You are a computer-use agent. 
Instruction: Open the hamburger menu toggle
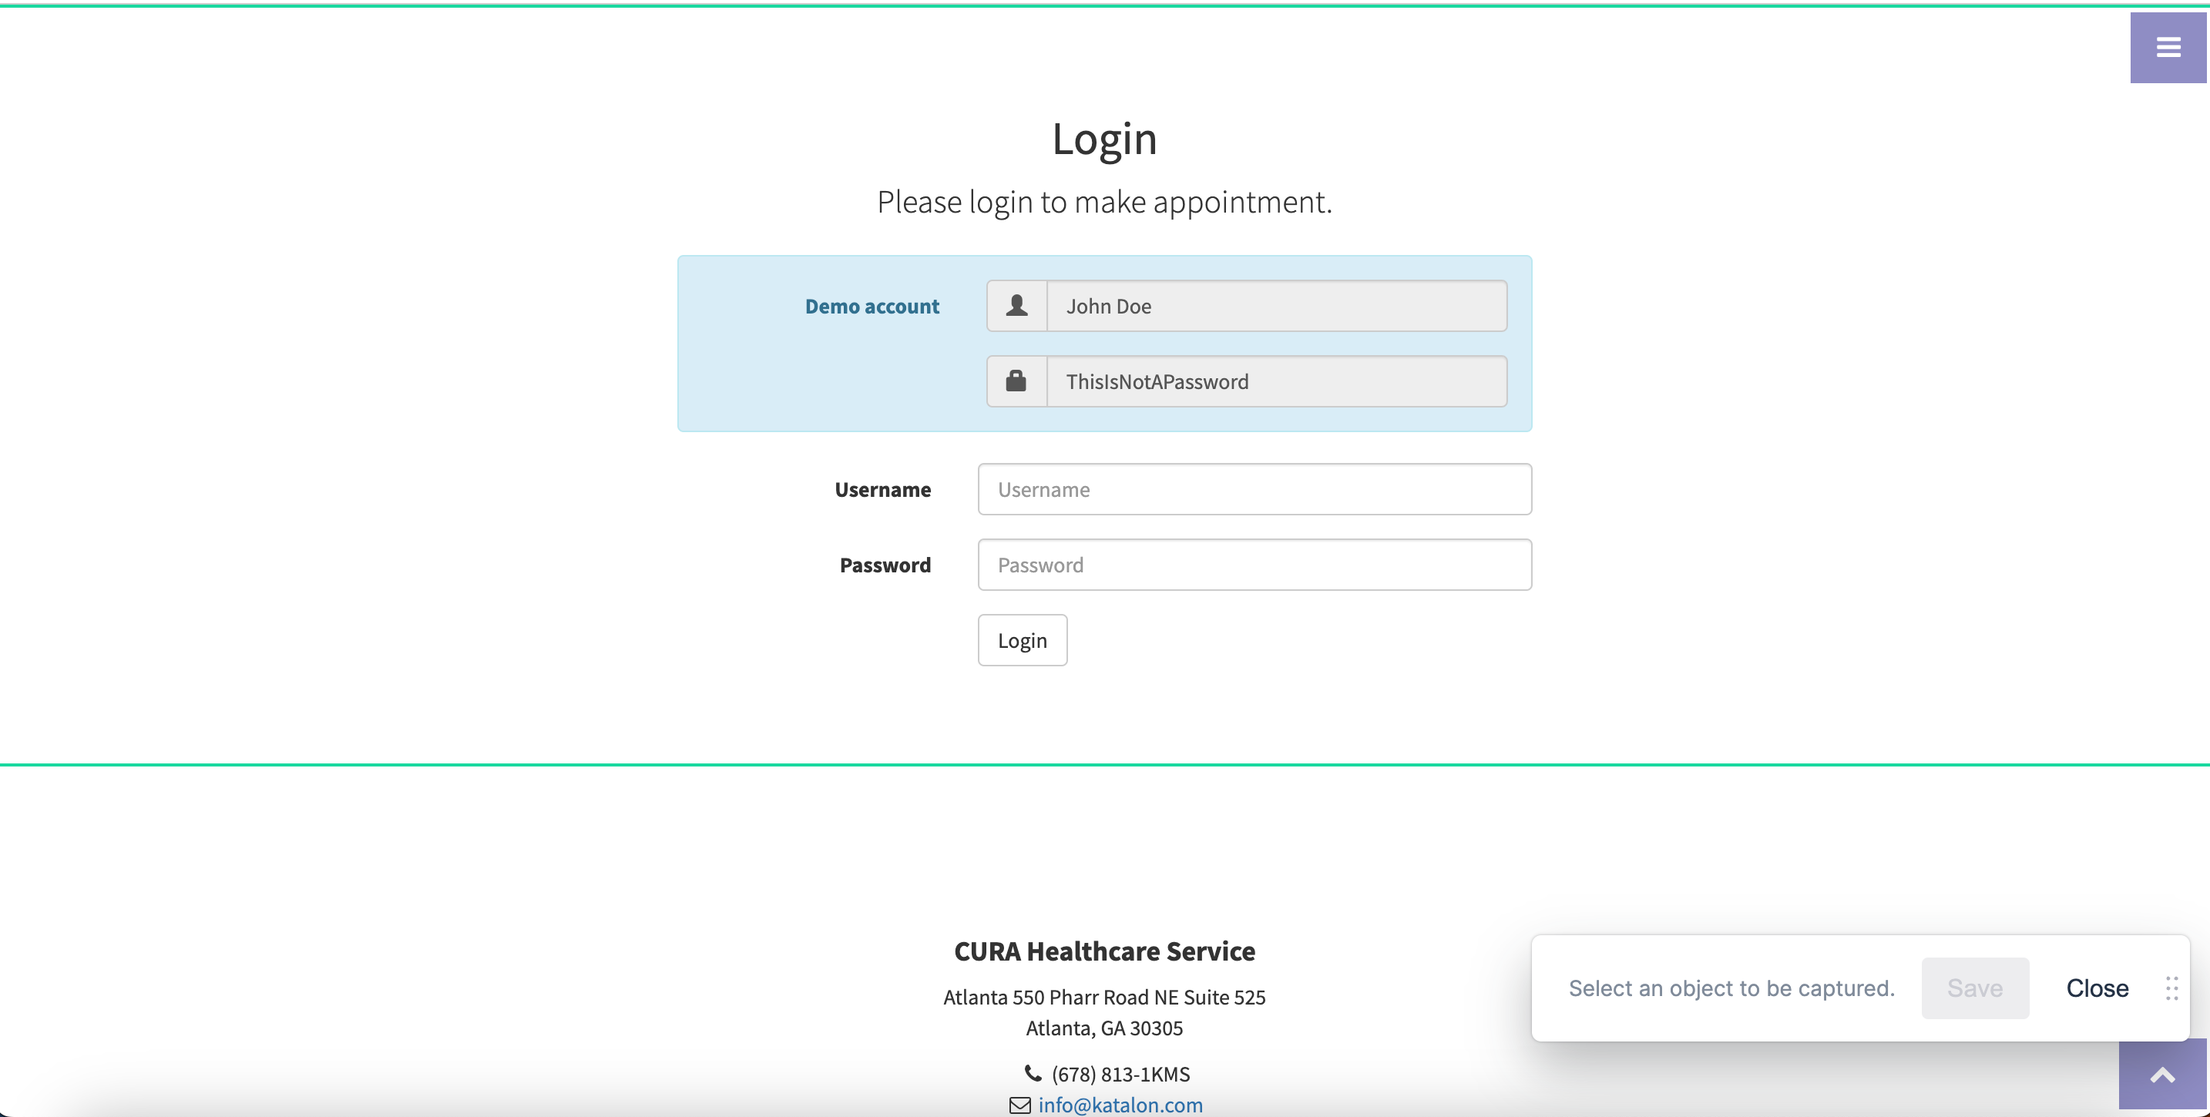2168,48
